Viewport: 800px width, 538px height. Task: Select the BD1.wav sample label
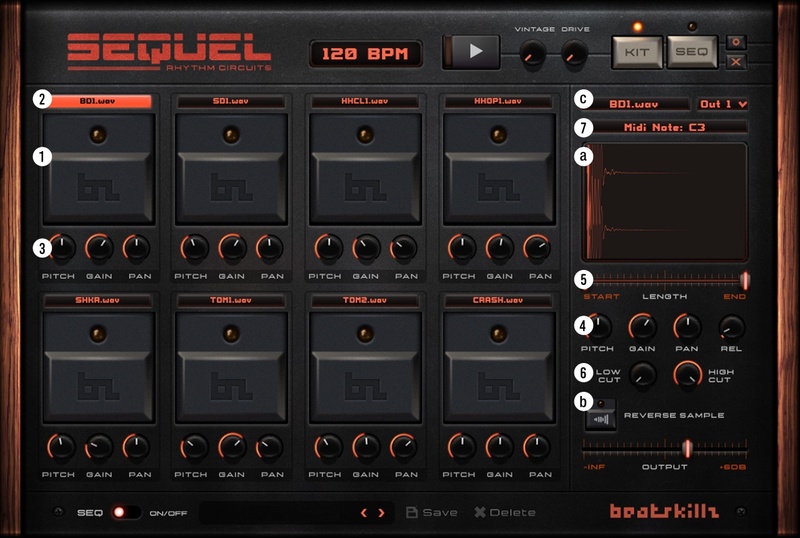(x=97, y=101)
